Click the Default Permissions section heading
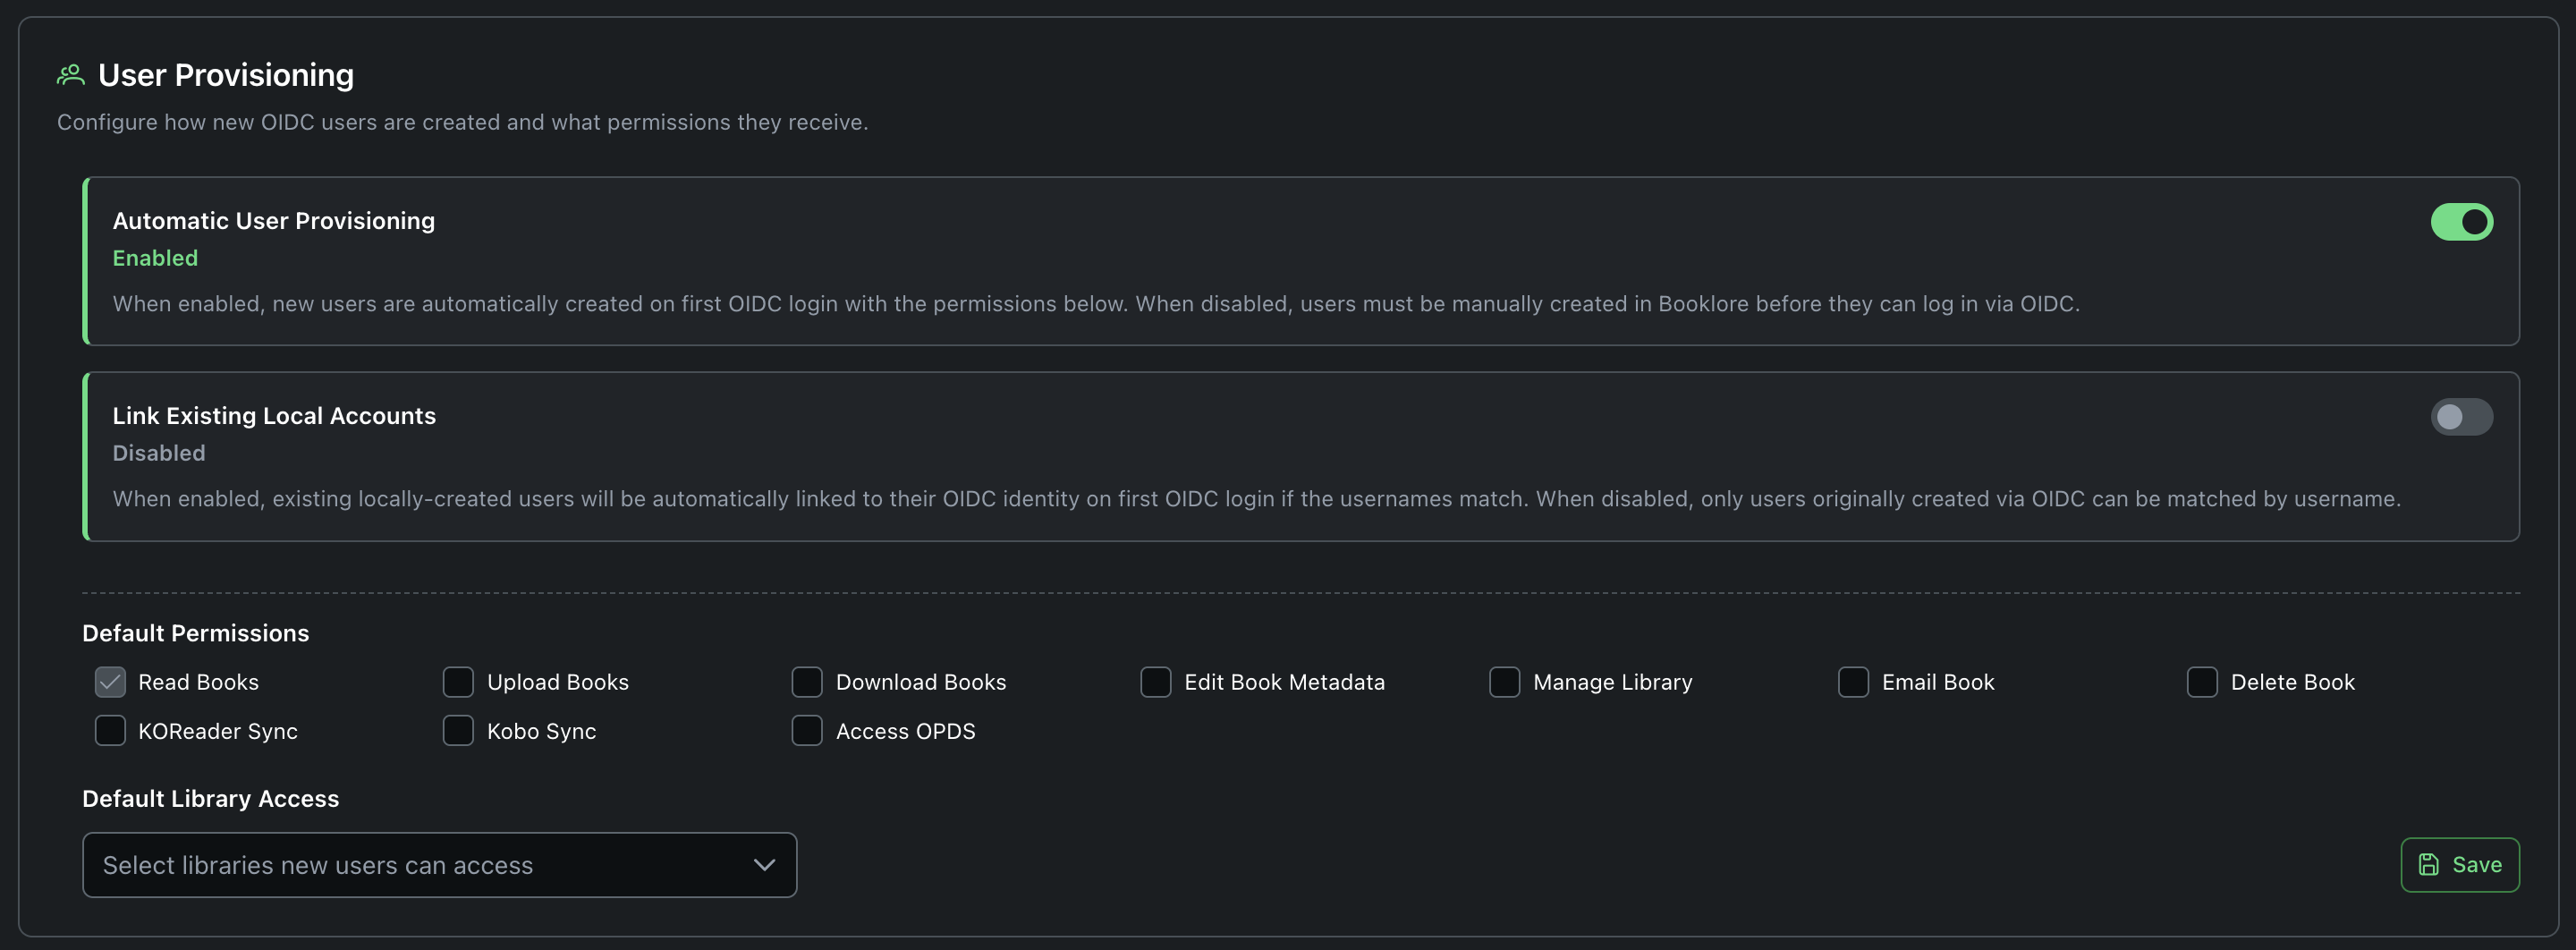This screenshot has width=2576, height=950. tap(195, 632)
